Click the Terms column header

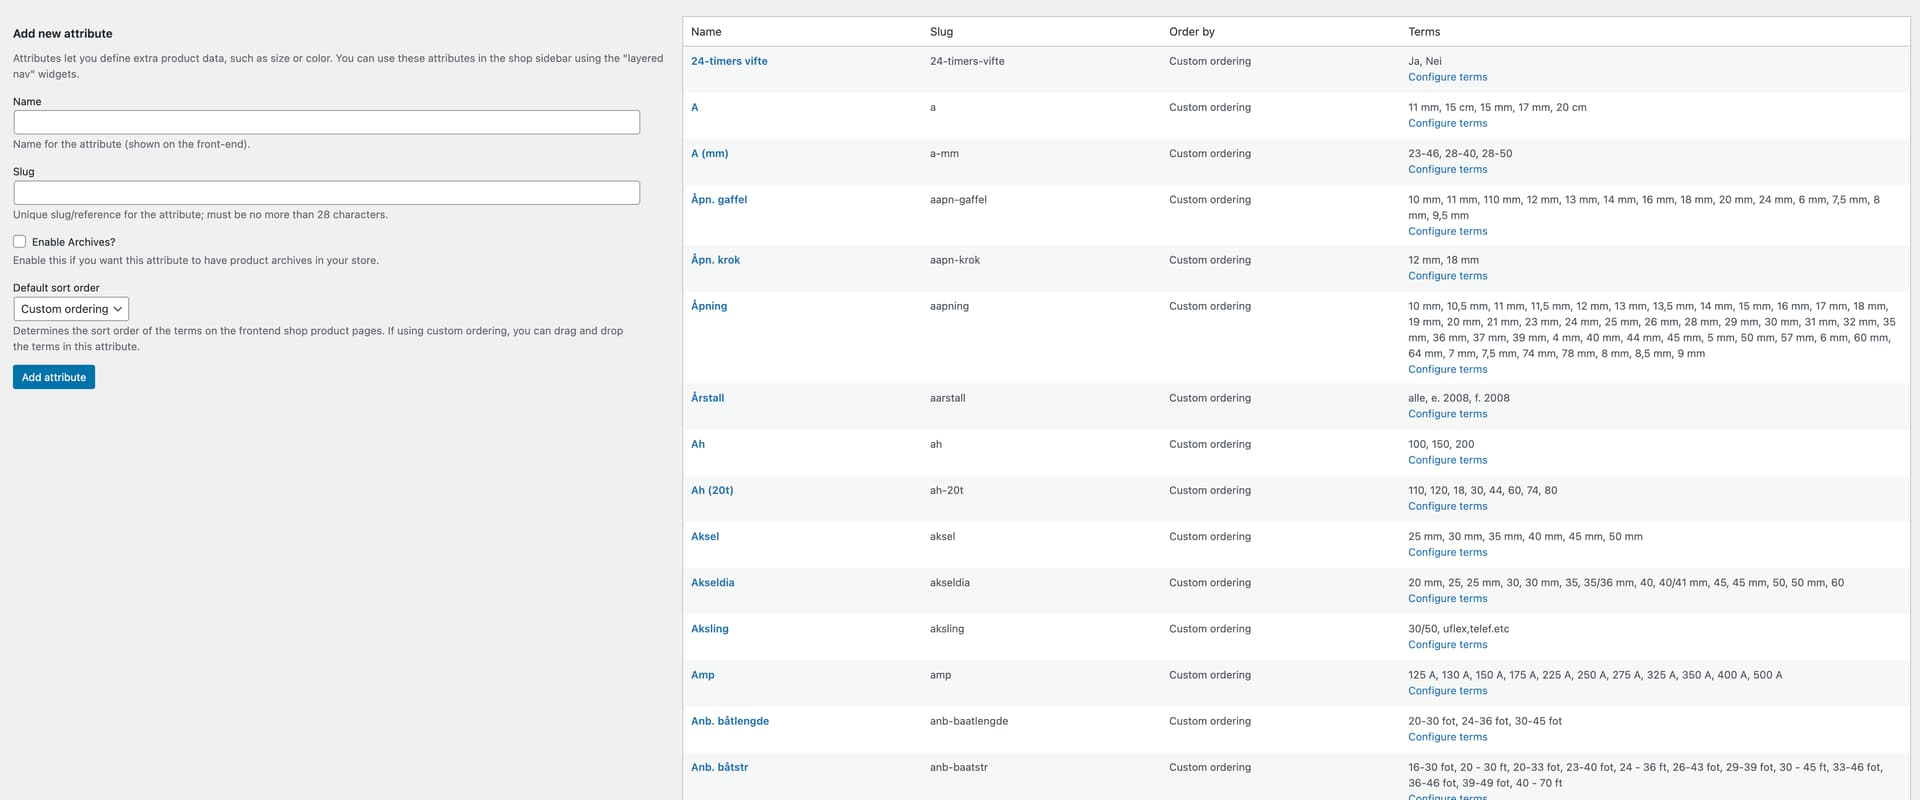tap(1424, 32)
